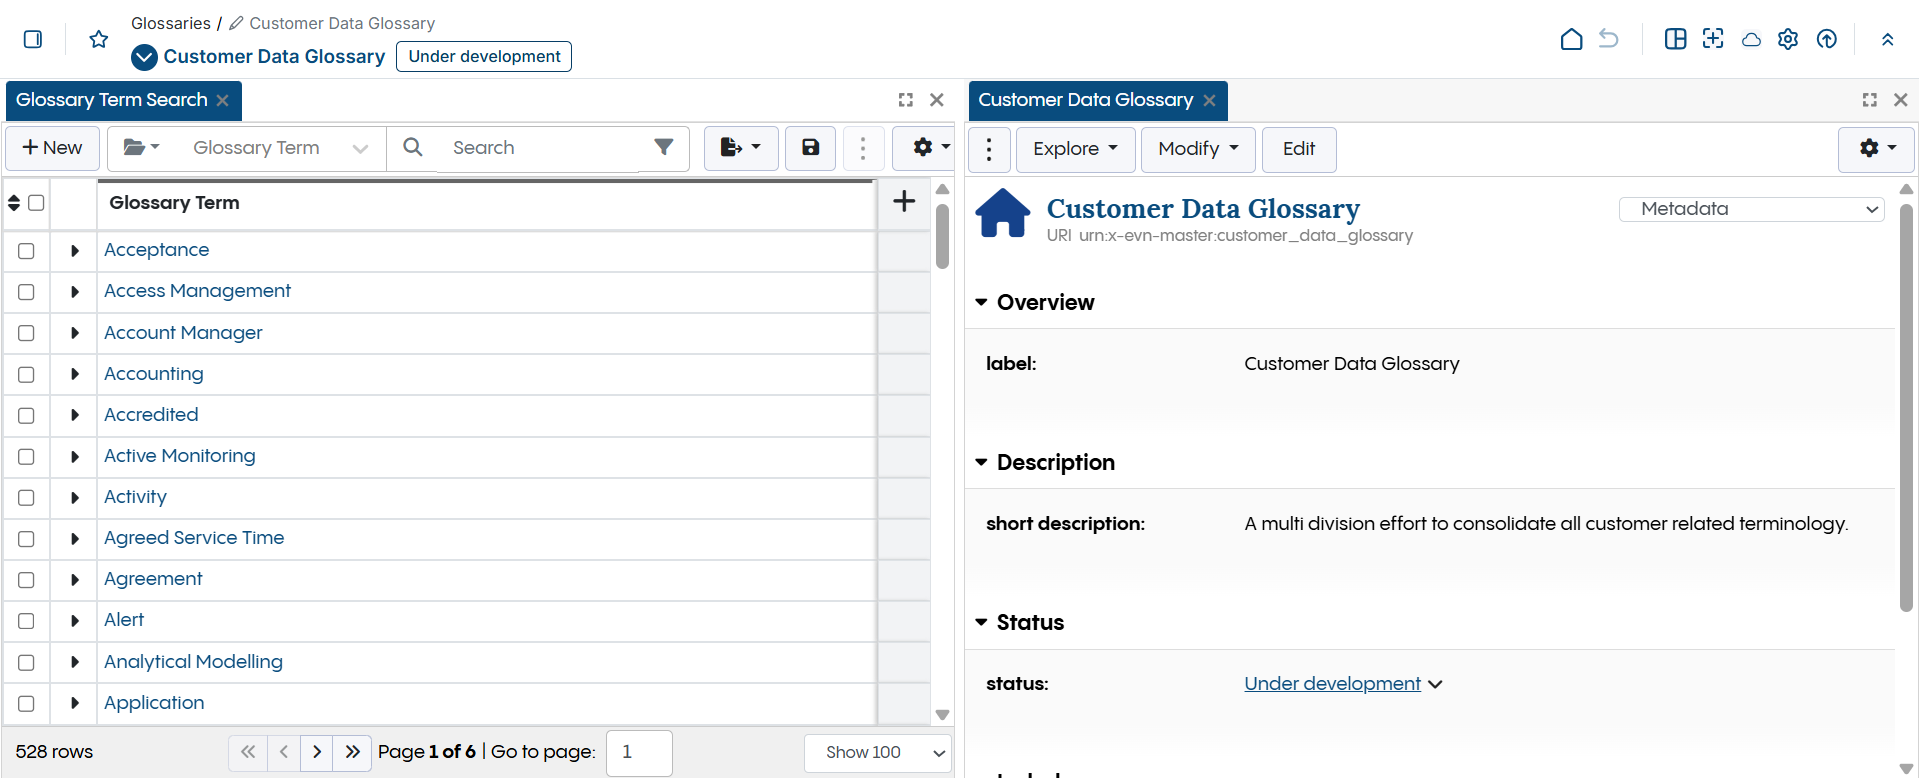This screenshot has height=778, width=1919.
Task: Check the Active Monitoring row checkbox
Action: click(x=26, y=457)
